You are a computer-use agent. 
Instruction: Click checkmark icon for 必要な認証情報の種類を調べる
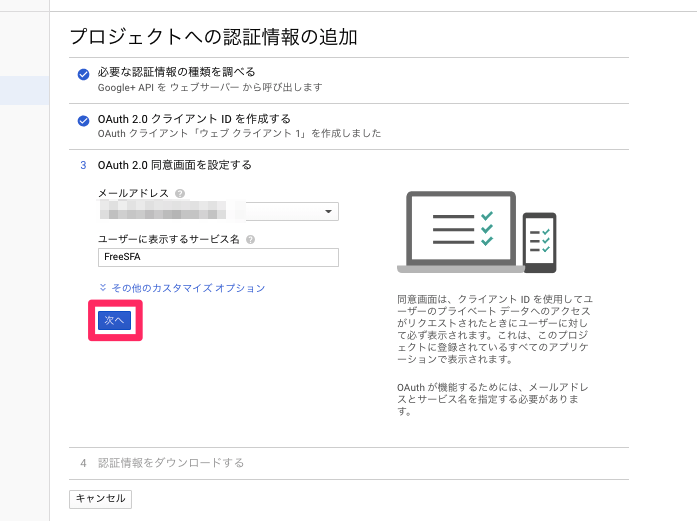[83, 74]
